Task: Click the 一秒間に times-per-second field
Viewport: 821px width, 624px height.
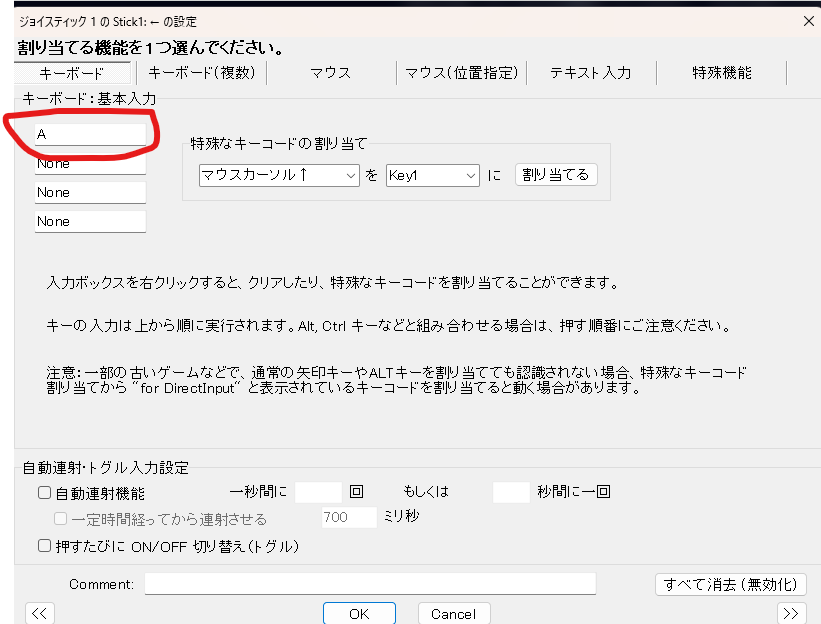Action: coord(318,492)
